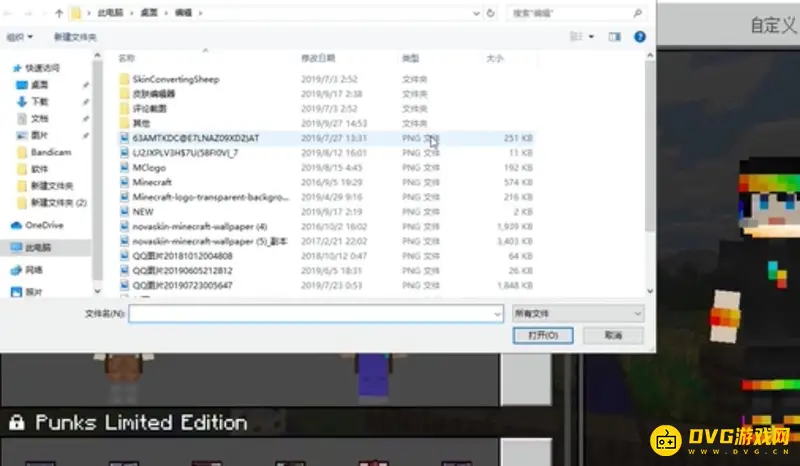Viewport: 800px width, 466px height.
Task: Open the SkinConvertingSheep folder
Action: 175,79
